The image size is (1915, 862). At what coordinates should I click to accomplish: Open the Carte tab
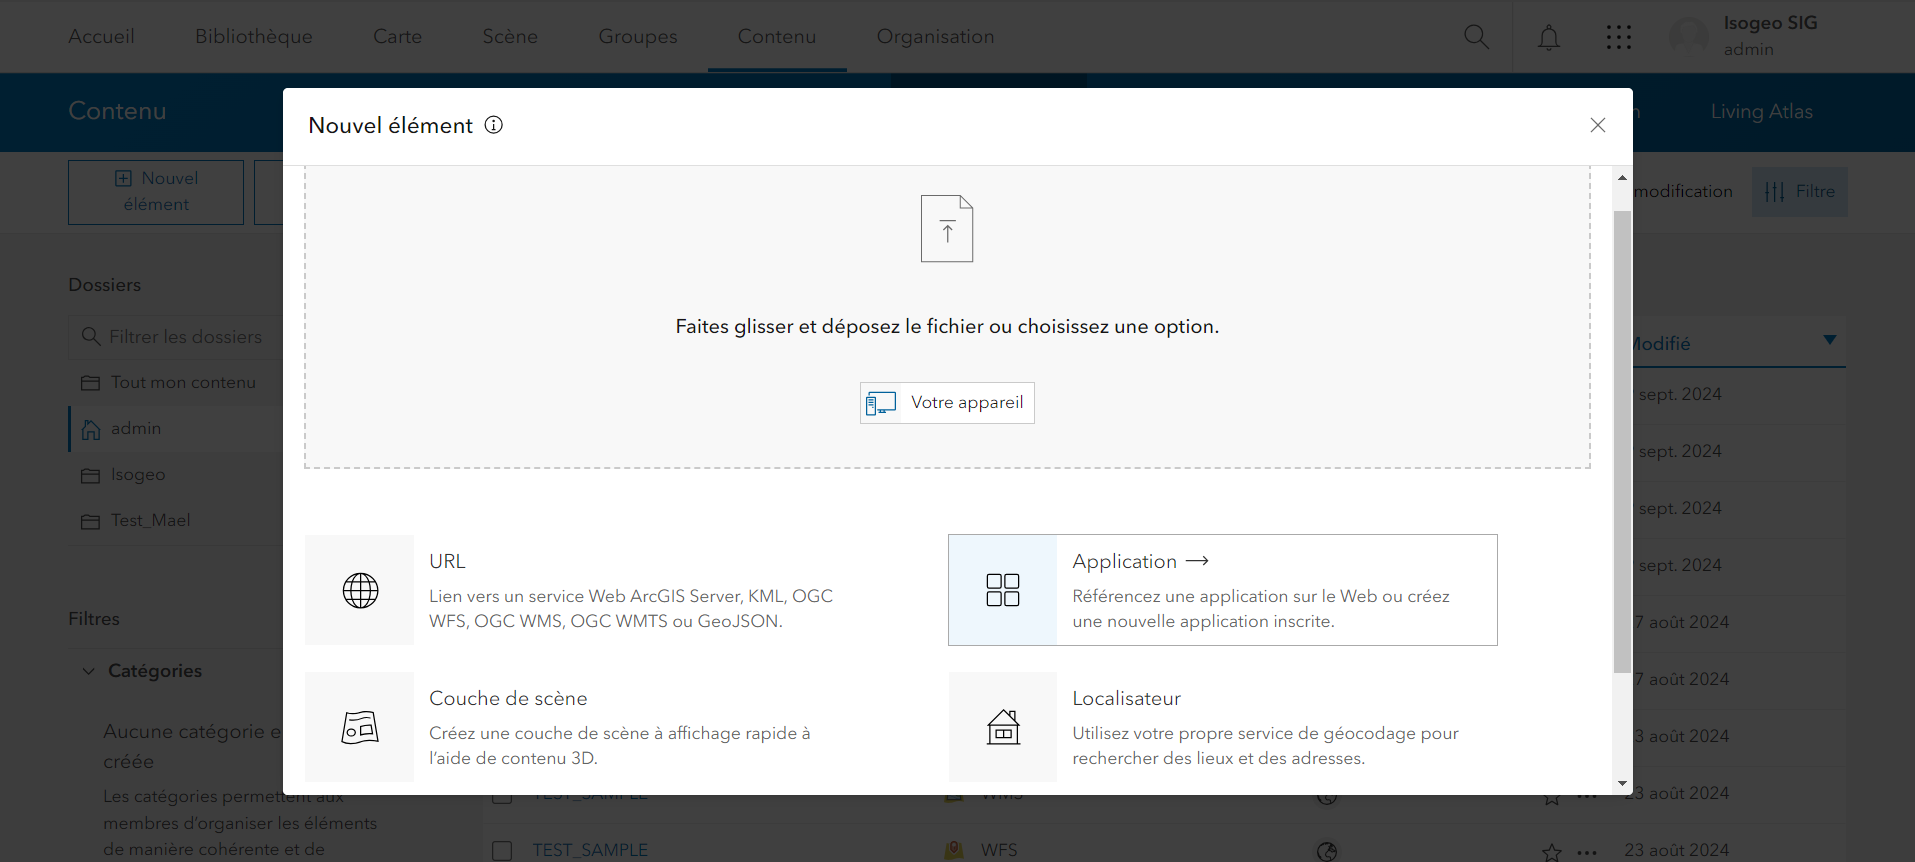point(397,37)
